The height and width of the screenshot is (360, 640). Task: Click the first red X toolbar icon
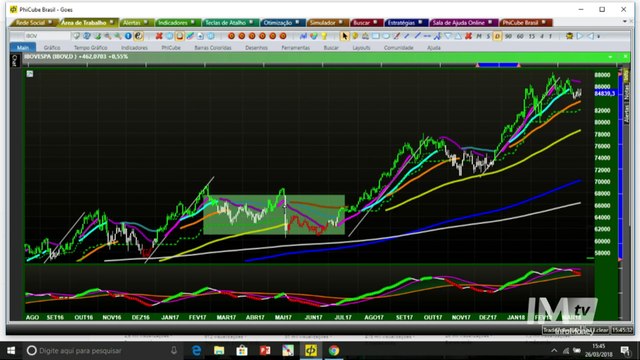tap(159, 36)
